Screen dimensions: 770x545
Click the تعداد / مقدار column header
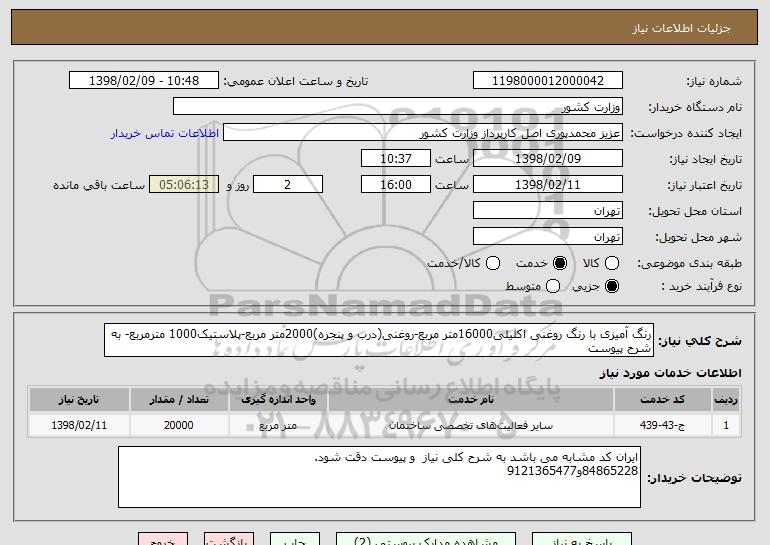click(x=179, y=400)
